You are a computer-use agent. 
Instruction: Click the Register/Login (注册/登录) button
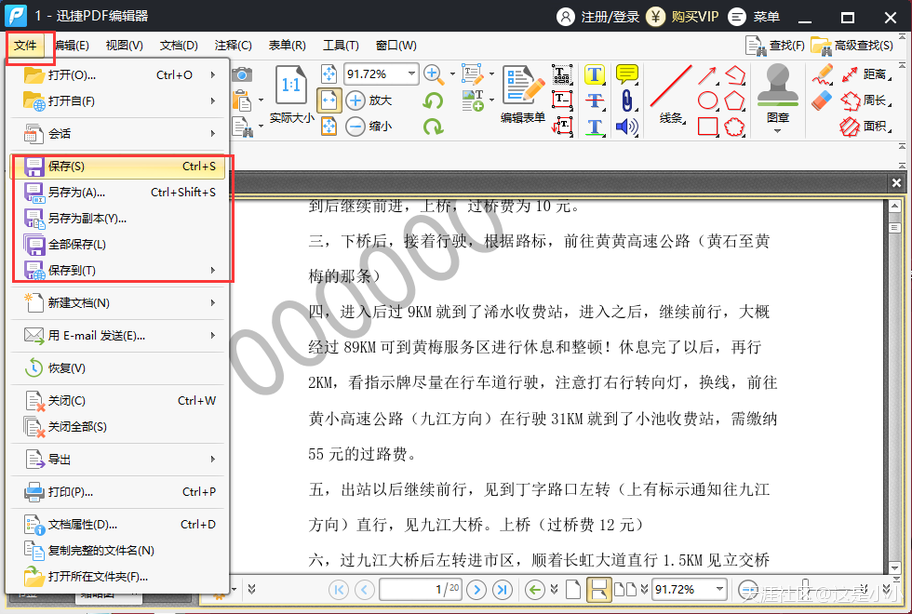tap(598, 17)
